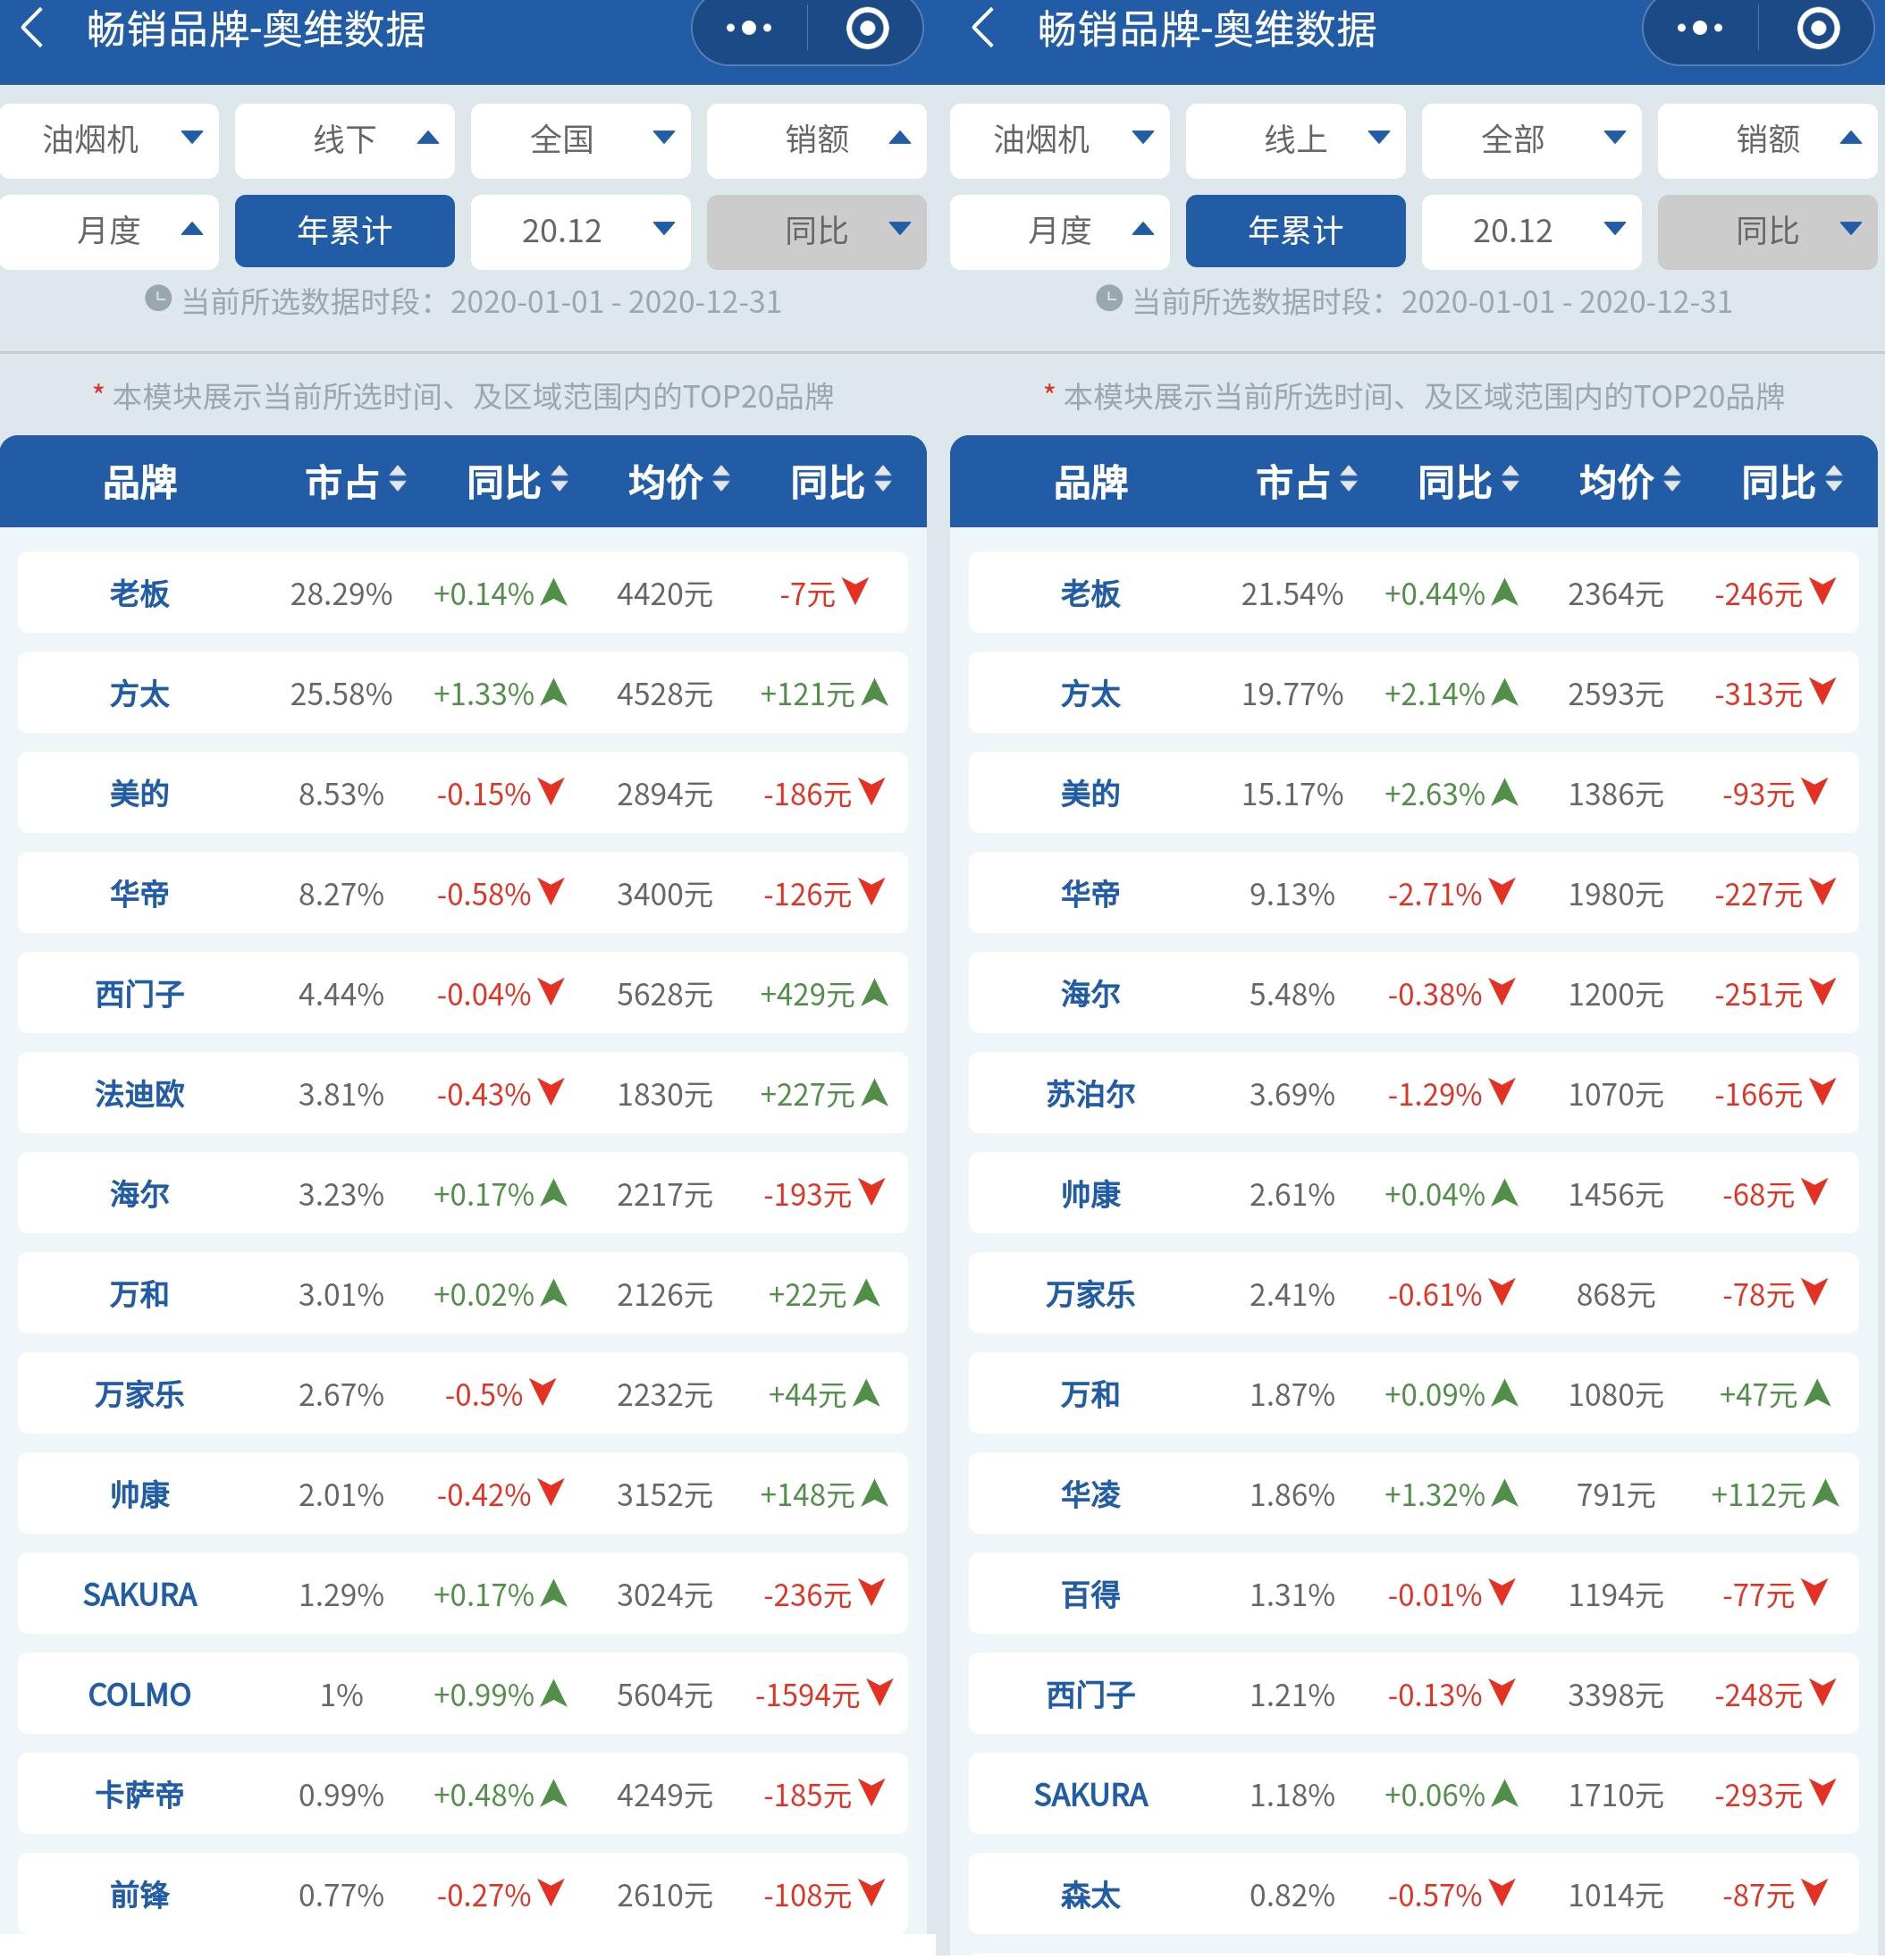Open 华凌 brand link in right table
The image size is (1885, 1960).
point(1090,1494)
